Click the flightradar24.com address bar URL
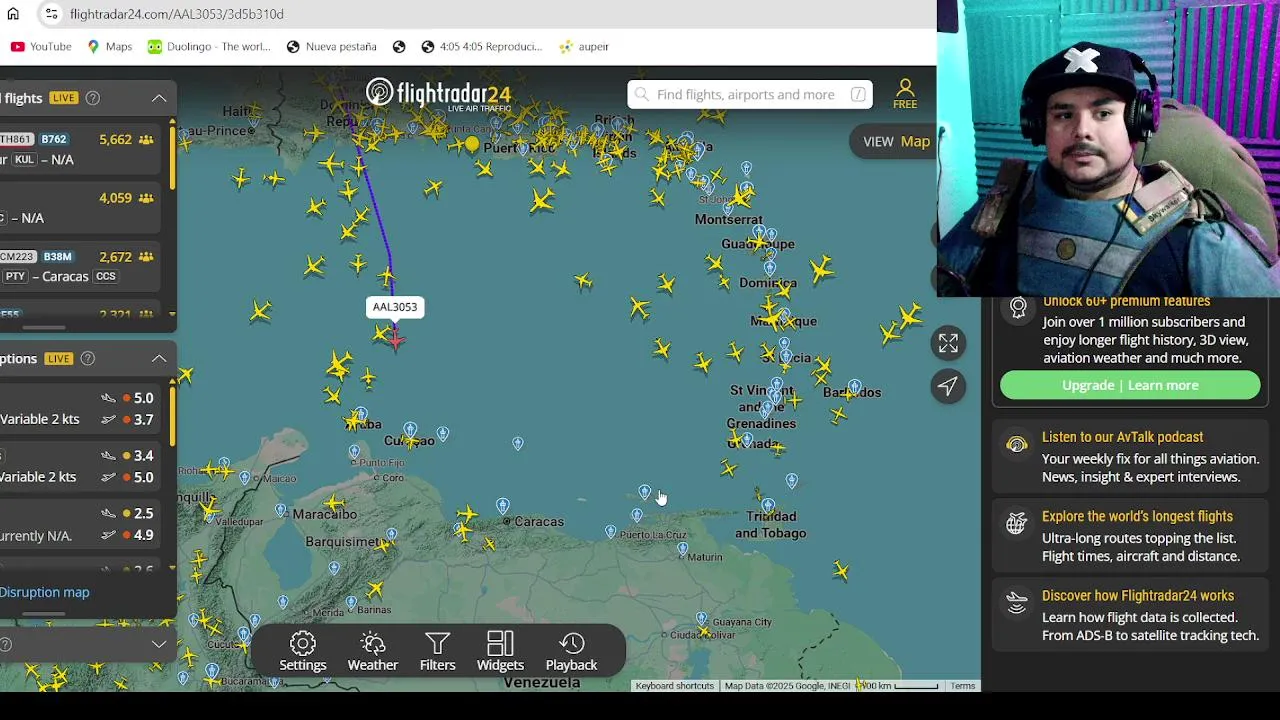 click(x=177, y=14)
